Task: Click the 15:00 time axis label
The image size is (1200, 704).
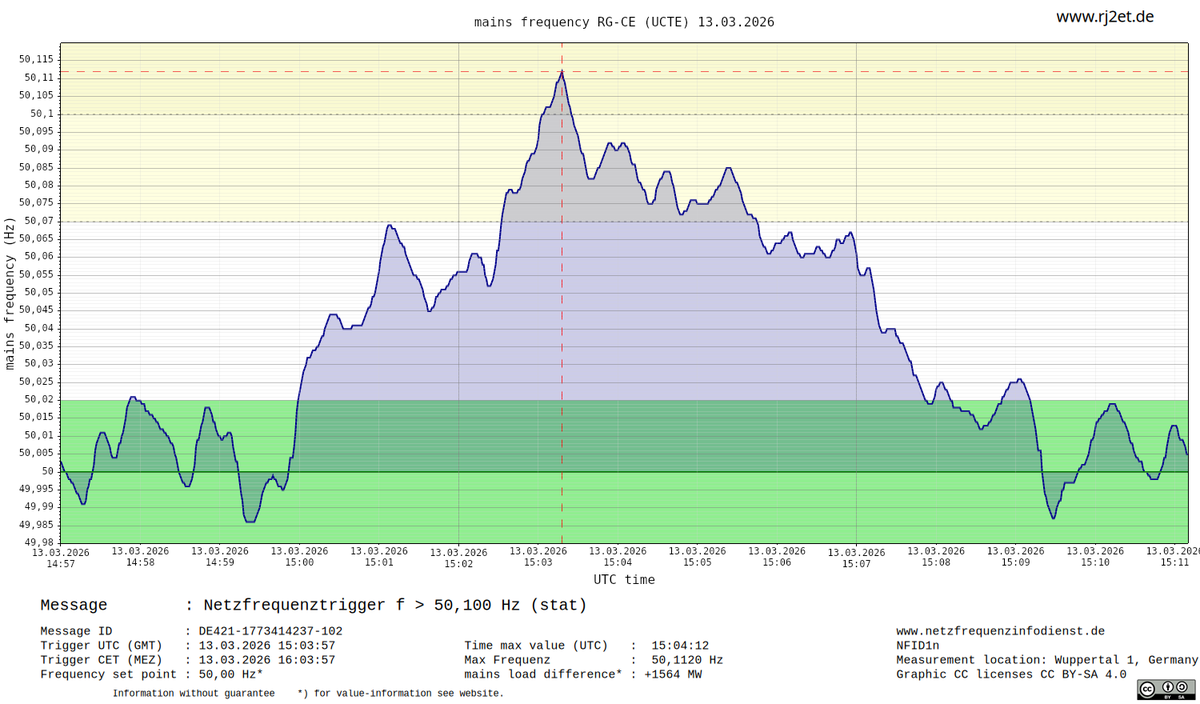Action: tap(299, 556)
